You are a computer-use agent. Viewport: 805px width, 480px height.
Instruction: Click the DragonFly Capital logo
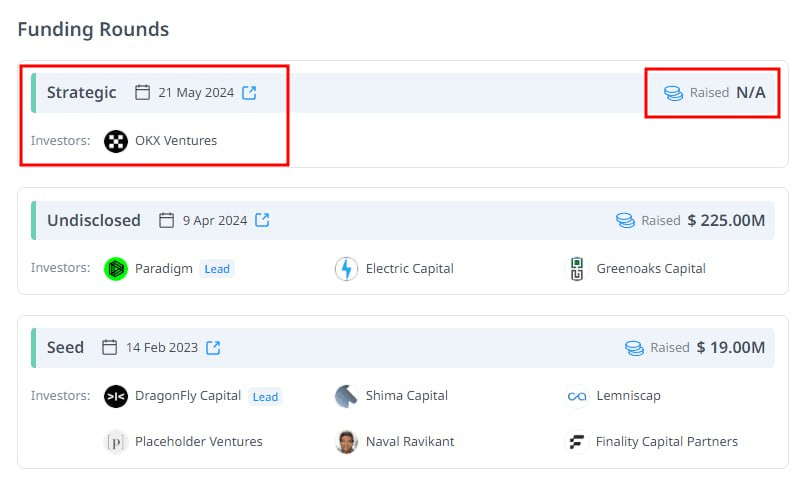tap(117, 396)
